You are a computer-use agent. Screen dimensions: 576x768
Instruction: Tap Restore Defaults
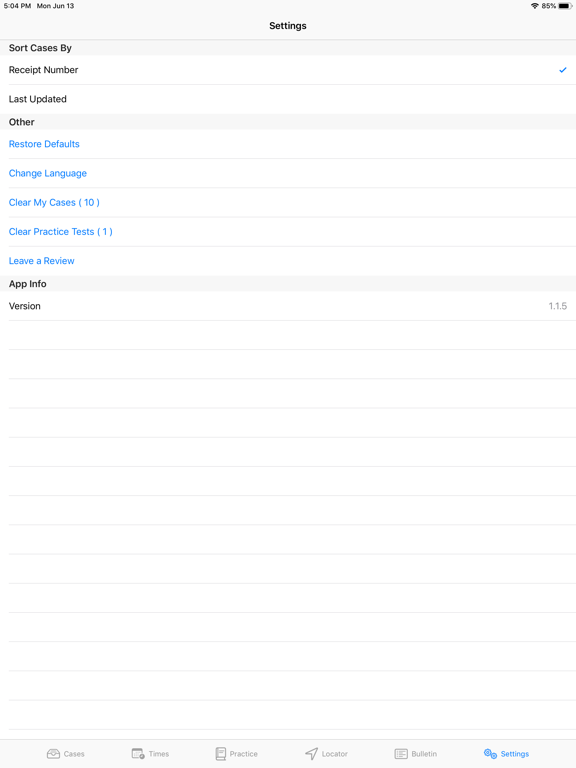pos(44,144)
